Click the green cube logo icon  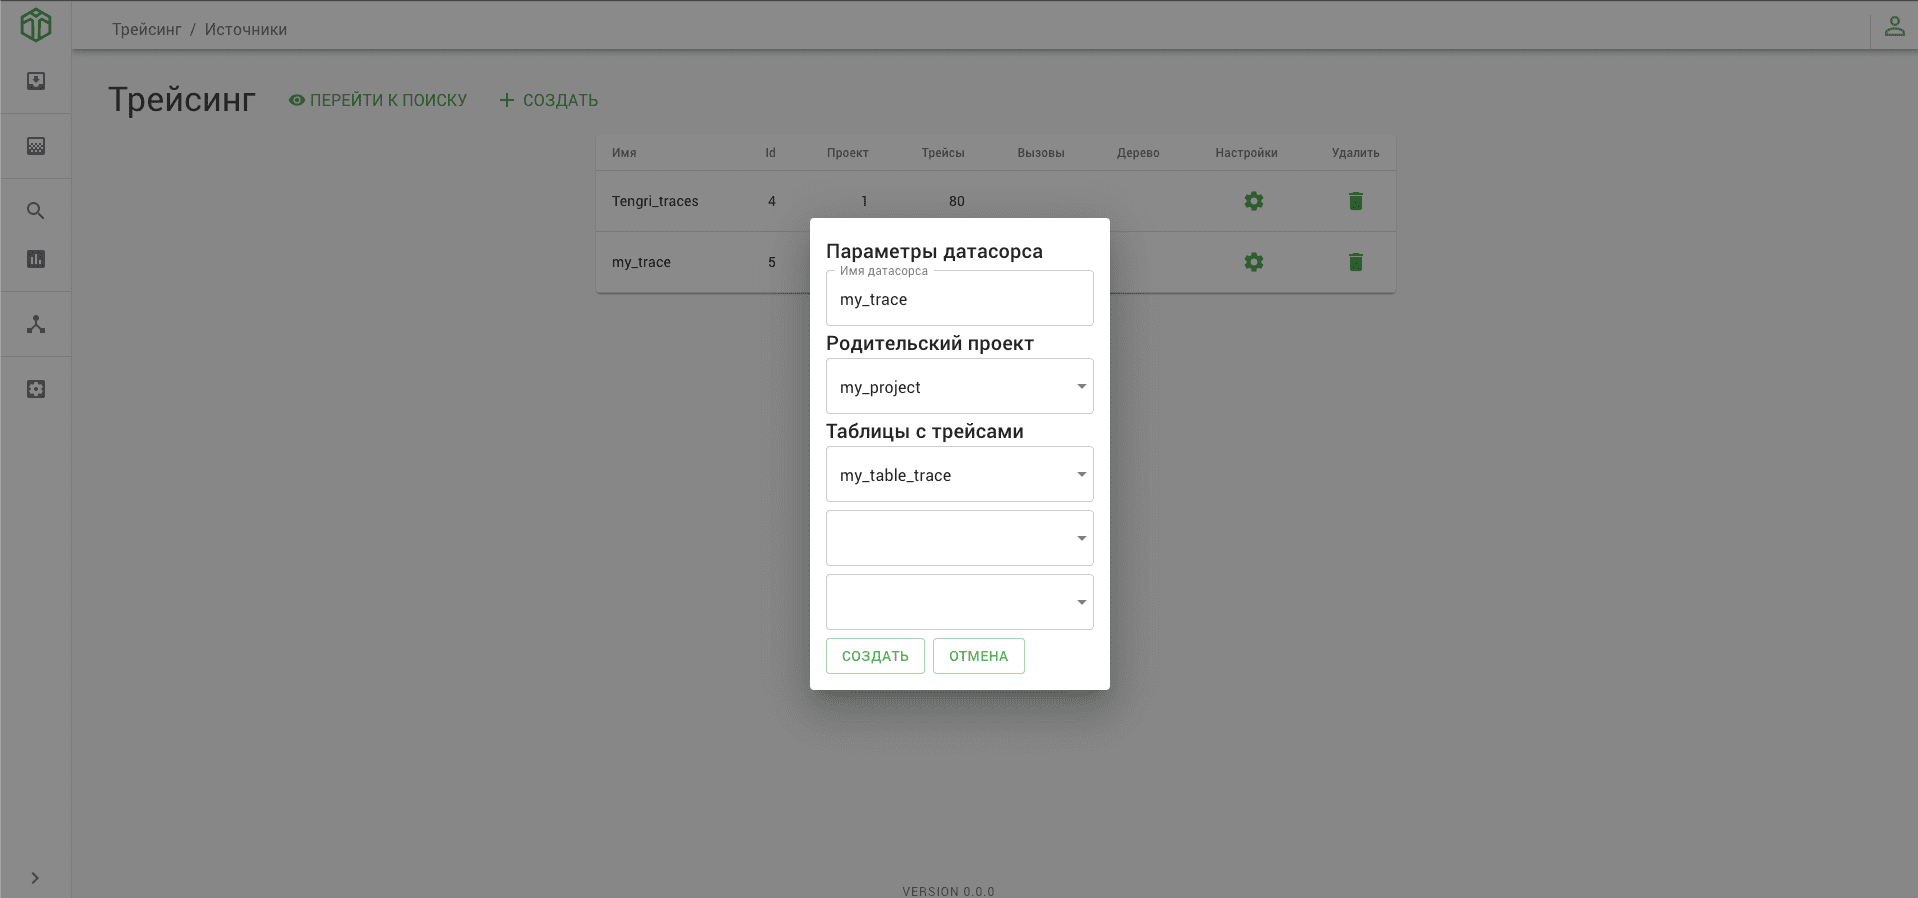pyautogui.click(x=36, y=25)
